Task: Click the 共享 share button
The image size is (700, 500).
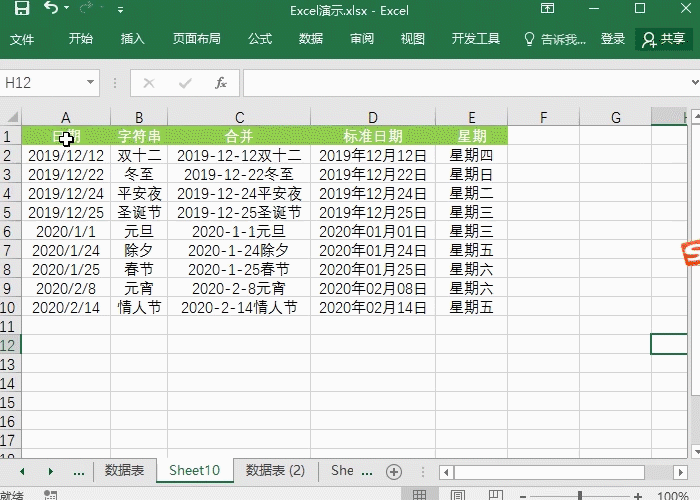Action: point(664,39)
